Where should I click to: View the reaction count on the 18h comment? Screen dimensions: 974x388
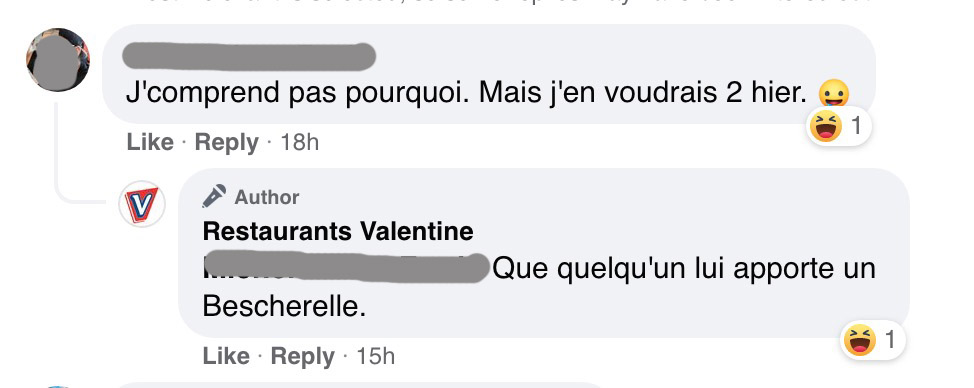857,127
